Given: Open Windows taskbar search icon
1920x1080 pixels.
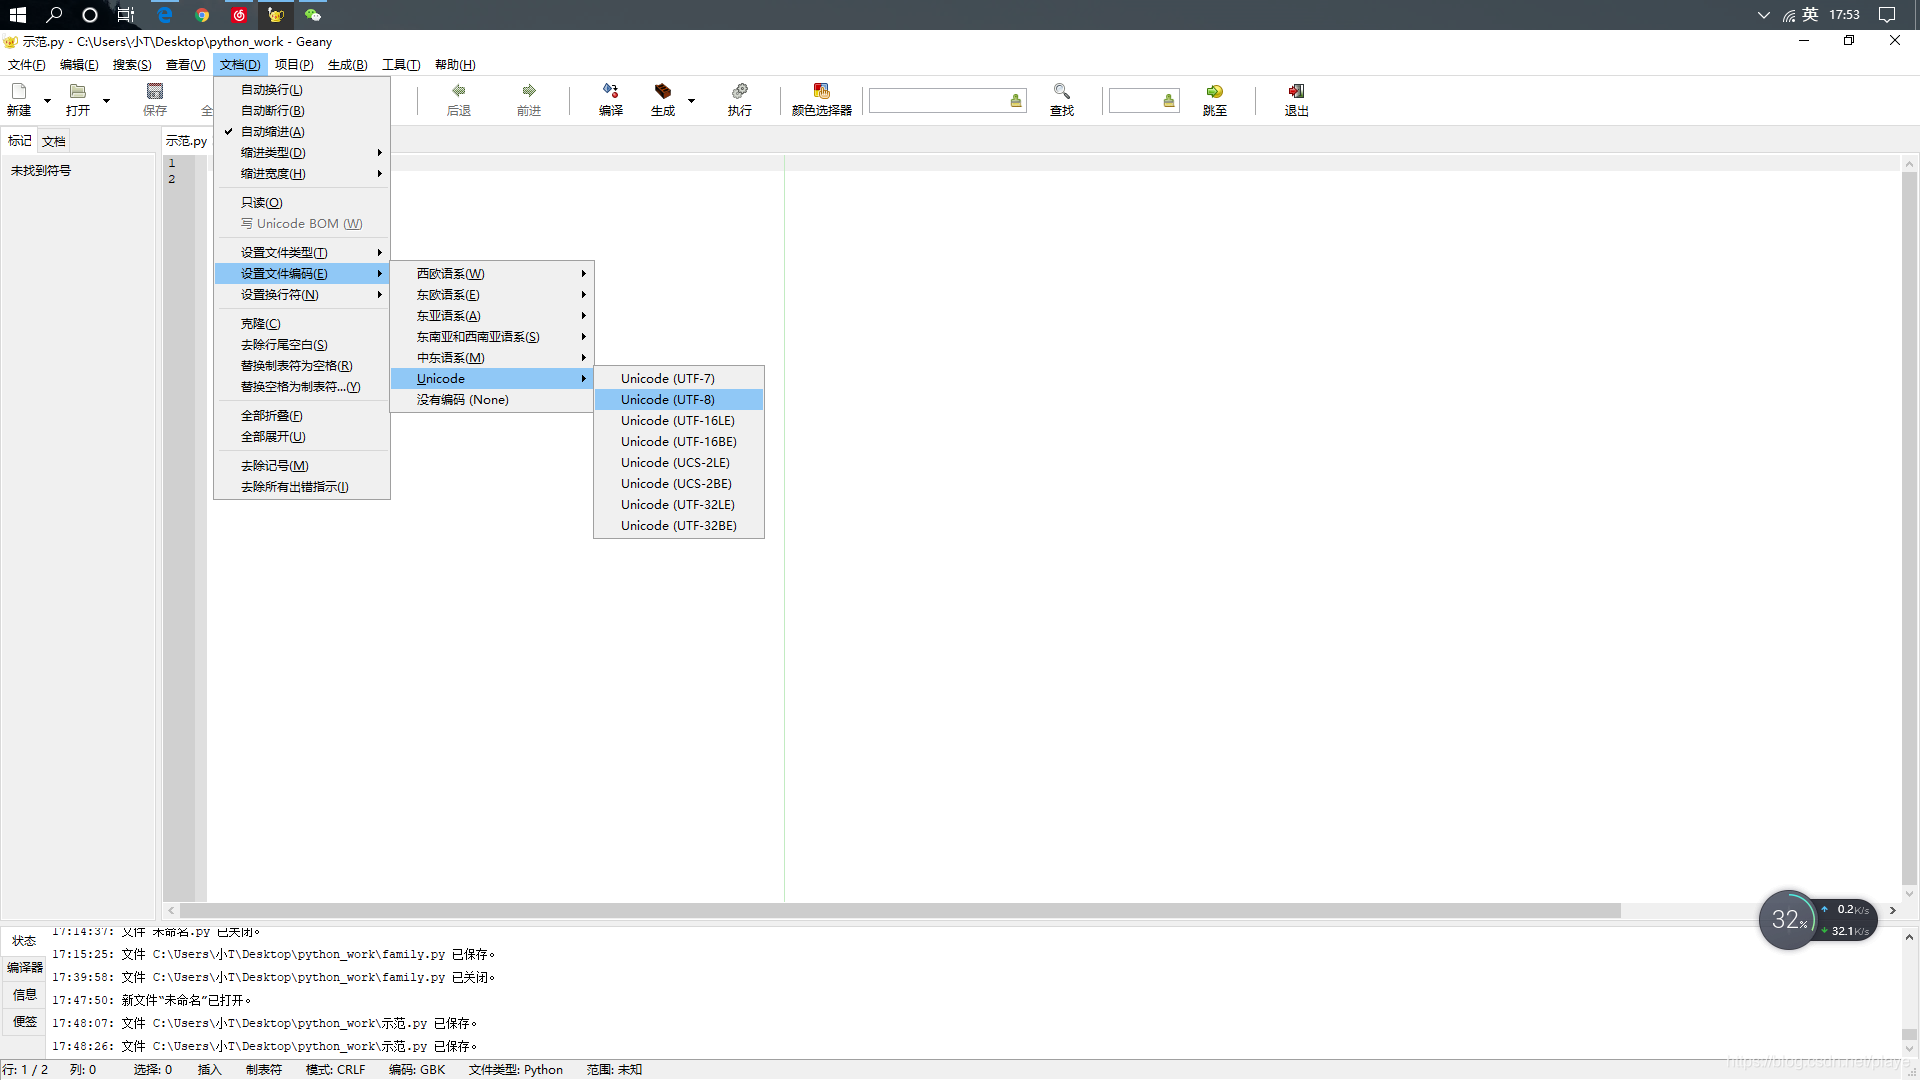Looking at the screenshot, I should 54,15.
